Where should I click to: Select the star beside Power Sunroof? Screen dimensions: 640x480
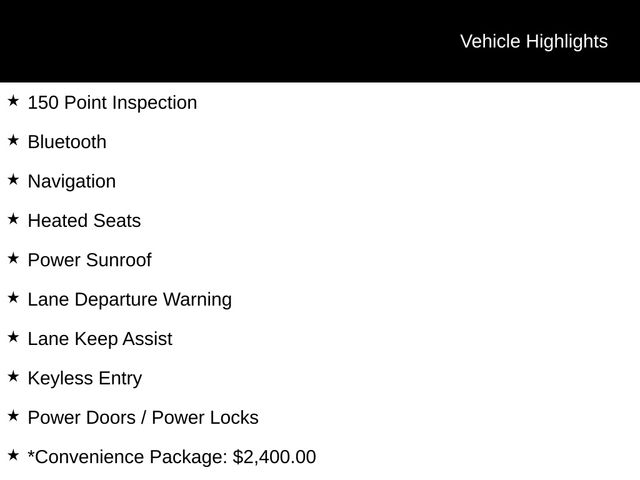click(x=13, y=259)
